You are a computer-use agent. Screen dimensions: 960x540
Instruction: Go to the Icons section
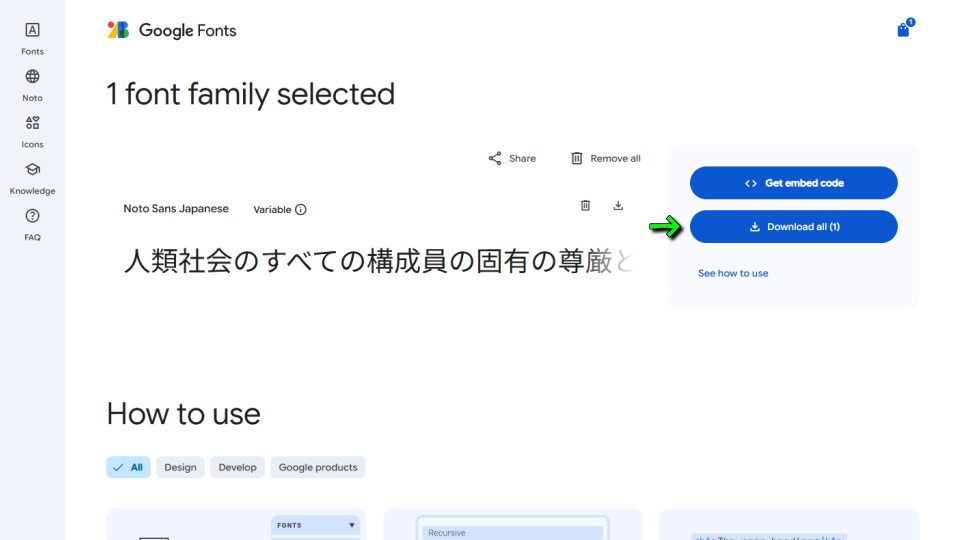pyautogui.click(x=32, y=132)
